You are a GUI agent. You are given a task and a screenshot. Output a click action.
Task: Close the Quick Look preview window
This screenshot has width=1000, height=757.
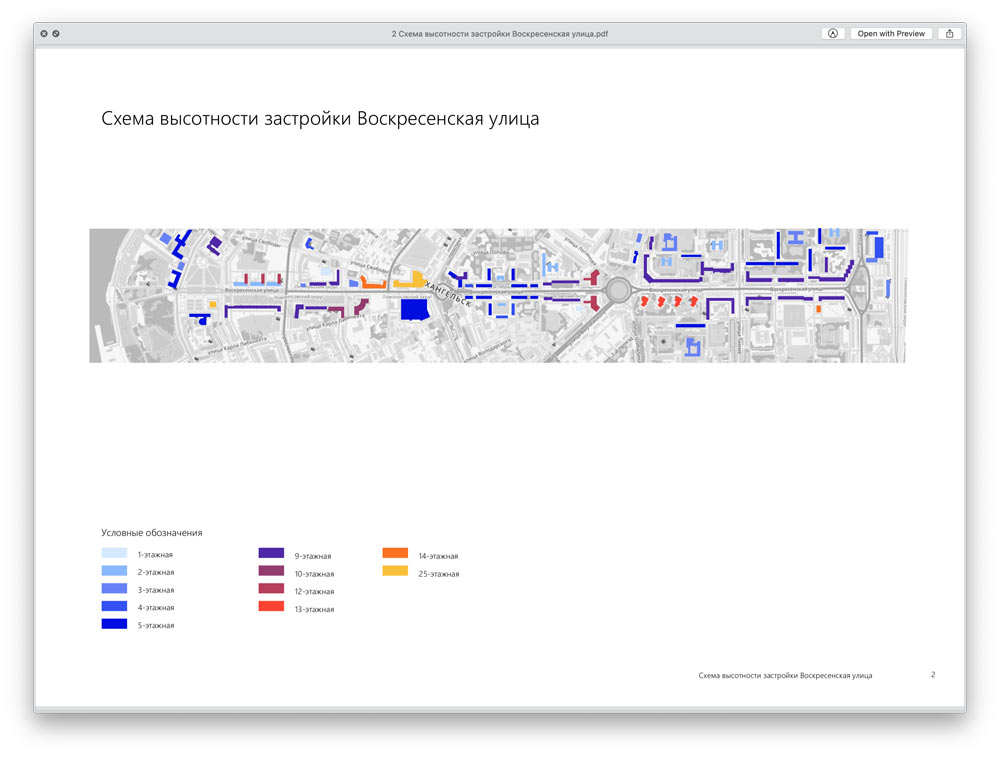pos(44,33)
